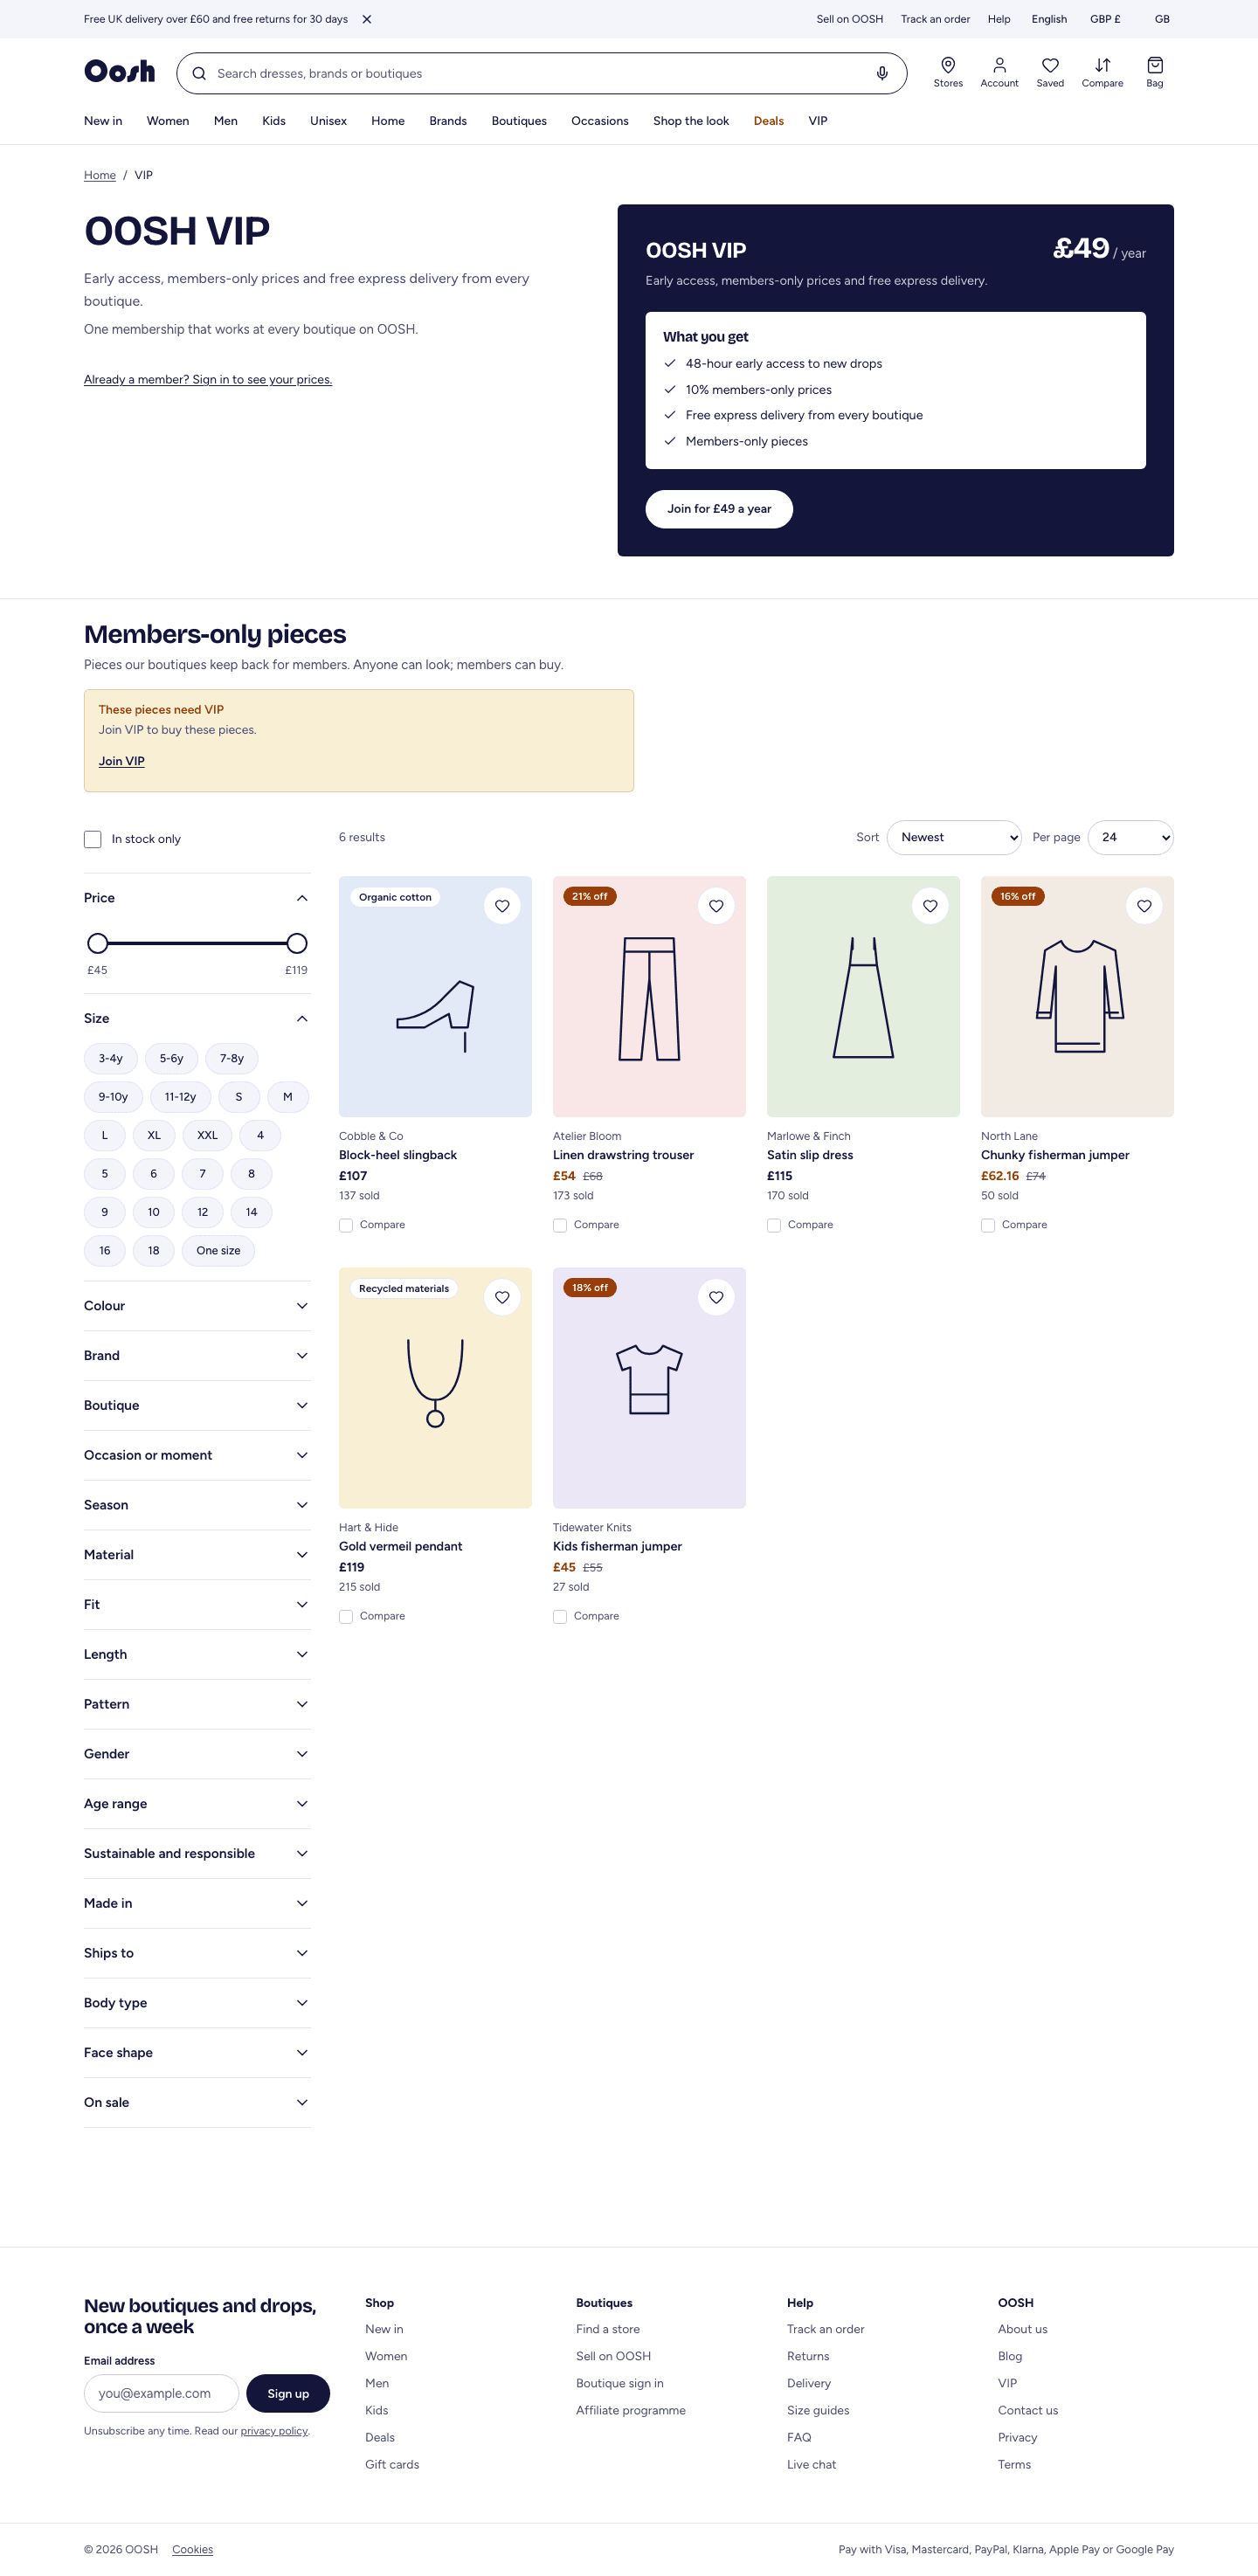1258x2576 pixels.
Task: Click the maximum price slider handle
Action: tap(297, 943)
